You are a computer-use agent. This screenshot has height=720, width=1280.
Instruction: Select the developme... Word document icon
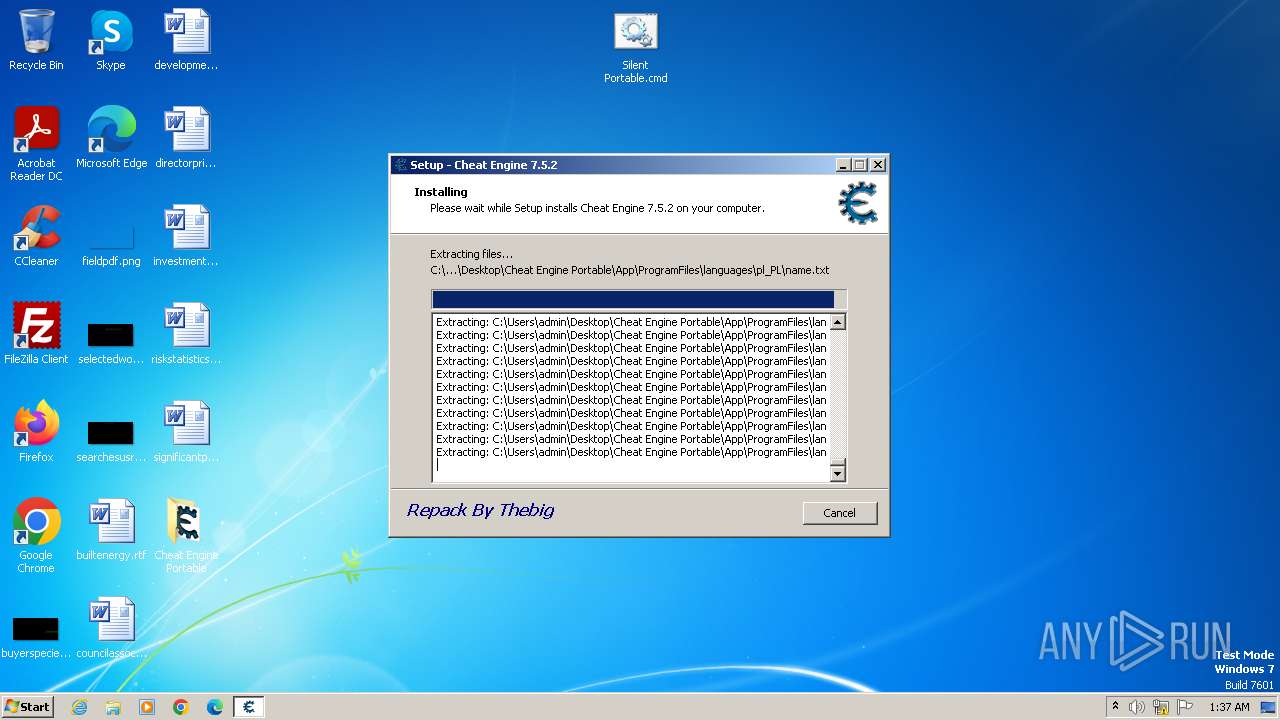coord(186,40)
